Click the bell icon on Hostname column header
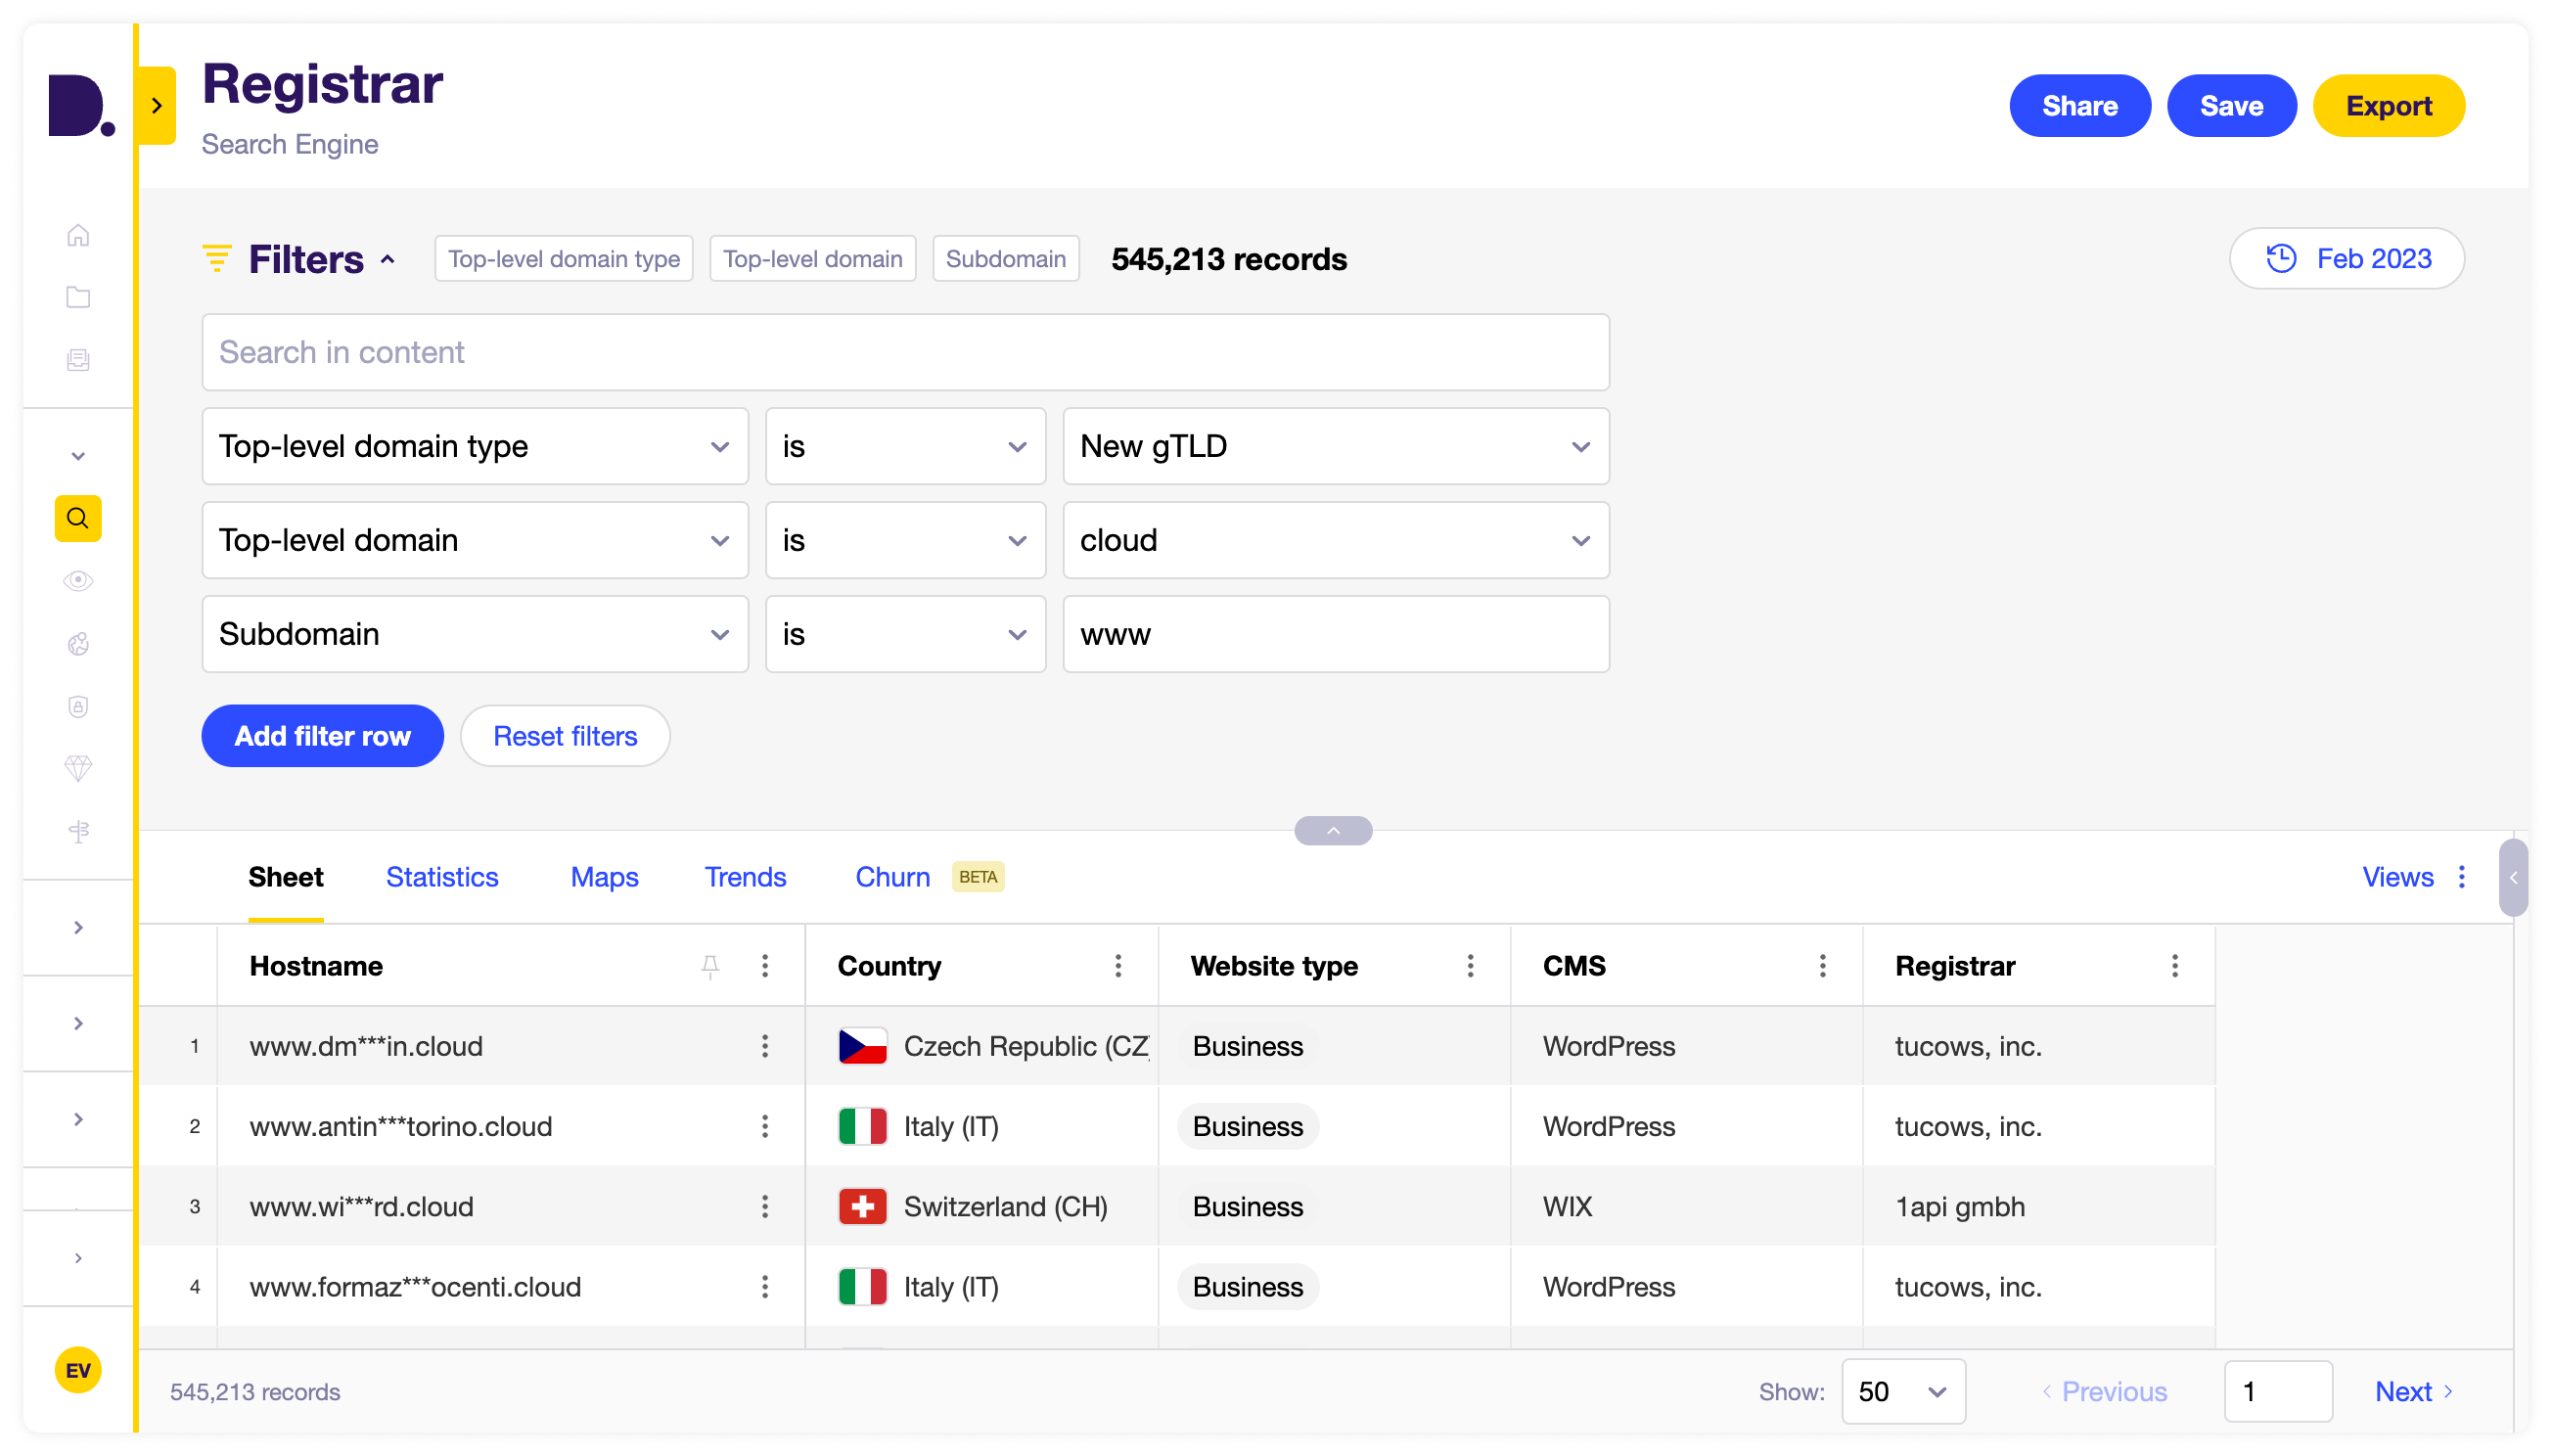2552x1456 pixels. [709, 964]
